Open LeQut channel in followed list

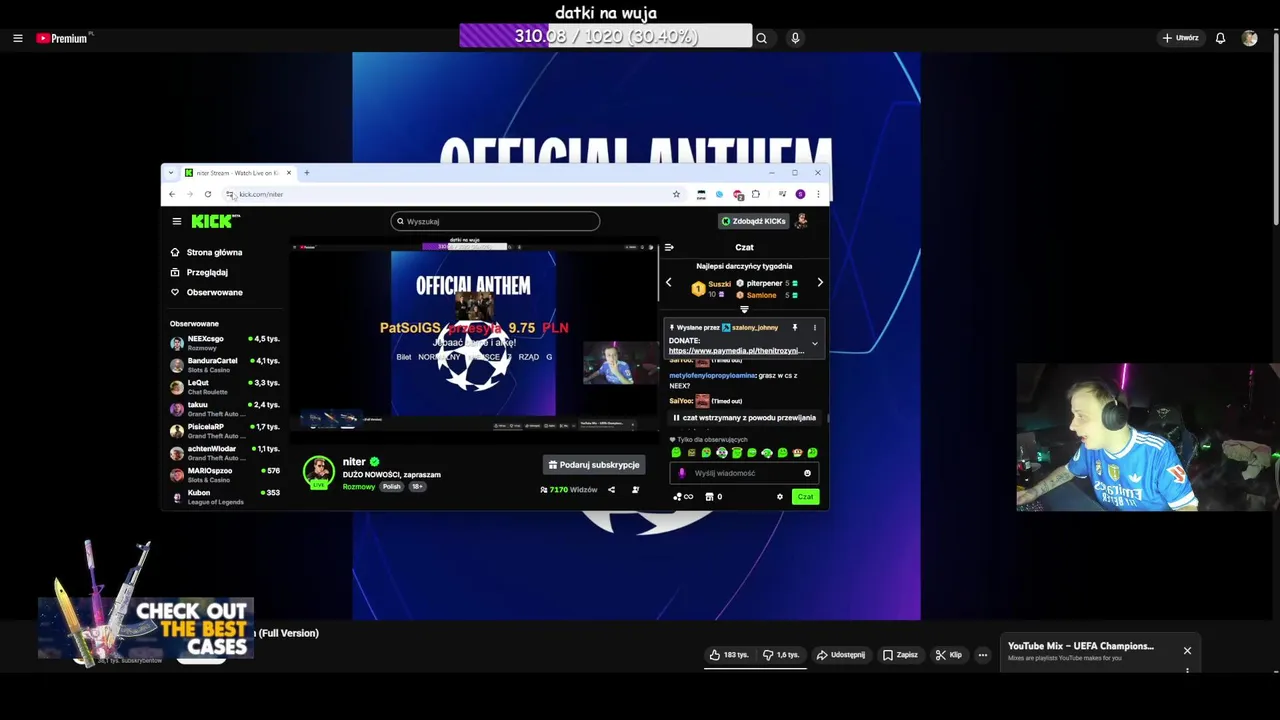coord(225,387)
